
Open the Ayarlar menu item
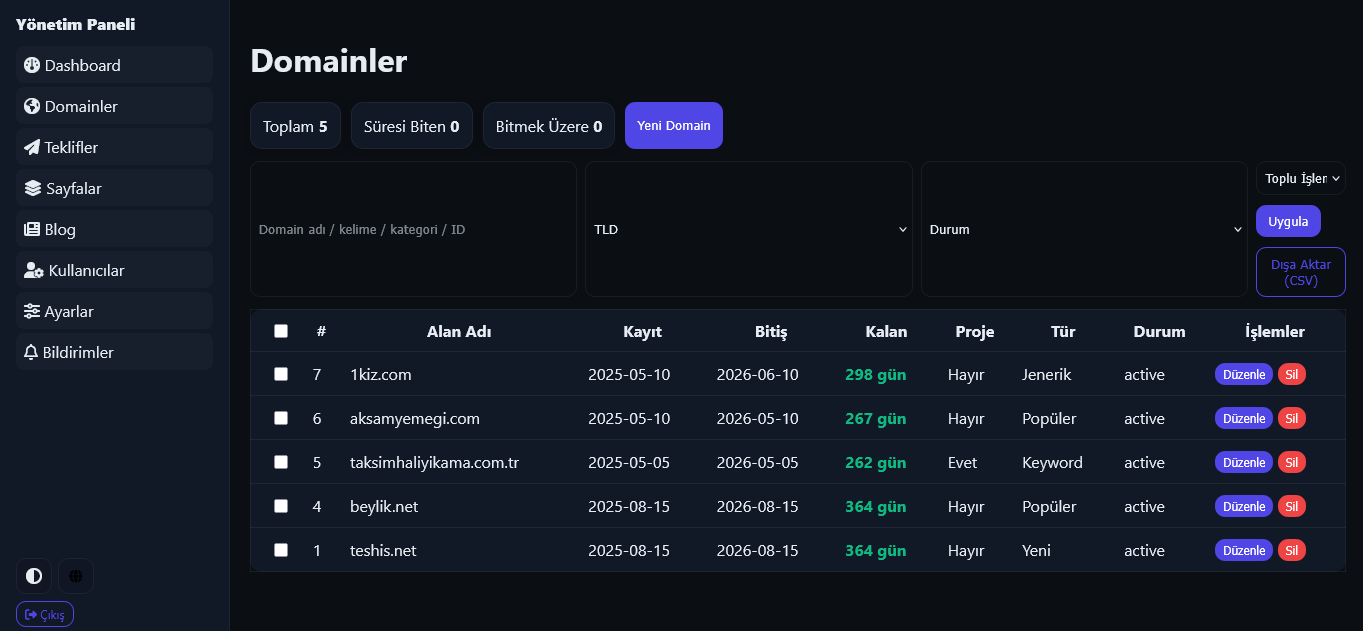pos(114,311)
